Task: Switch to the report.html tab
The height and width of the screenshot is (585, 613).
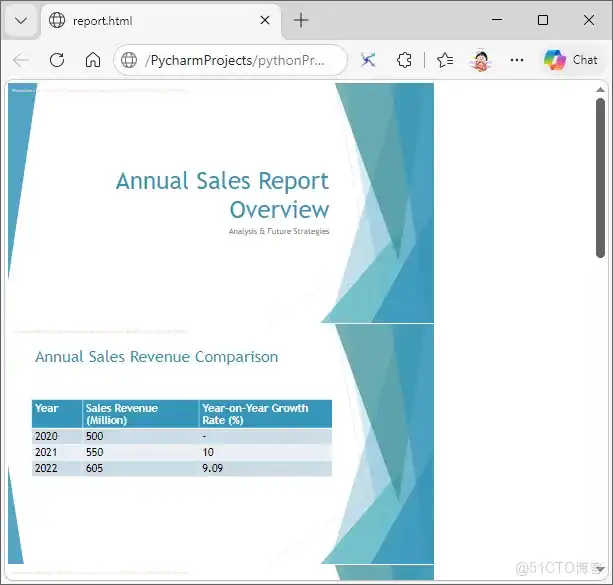Action: point(150,20)
